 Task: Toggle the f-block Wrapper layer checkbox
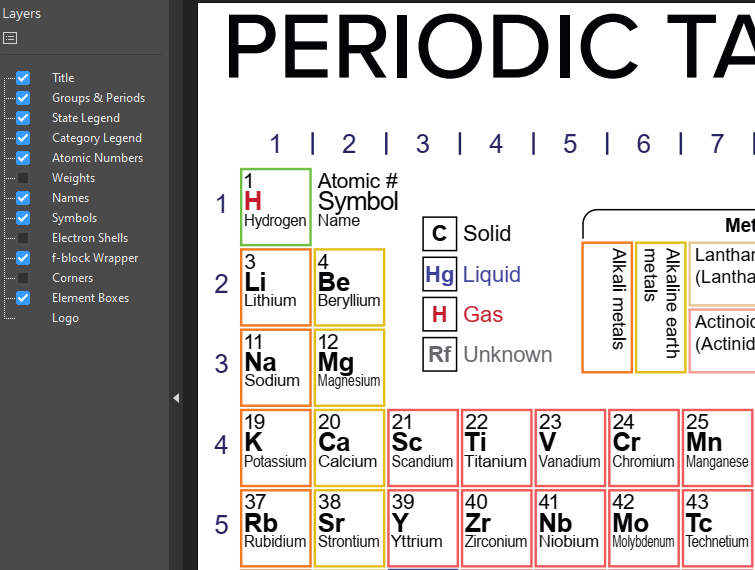pos(23,258)
